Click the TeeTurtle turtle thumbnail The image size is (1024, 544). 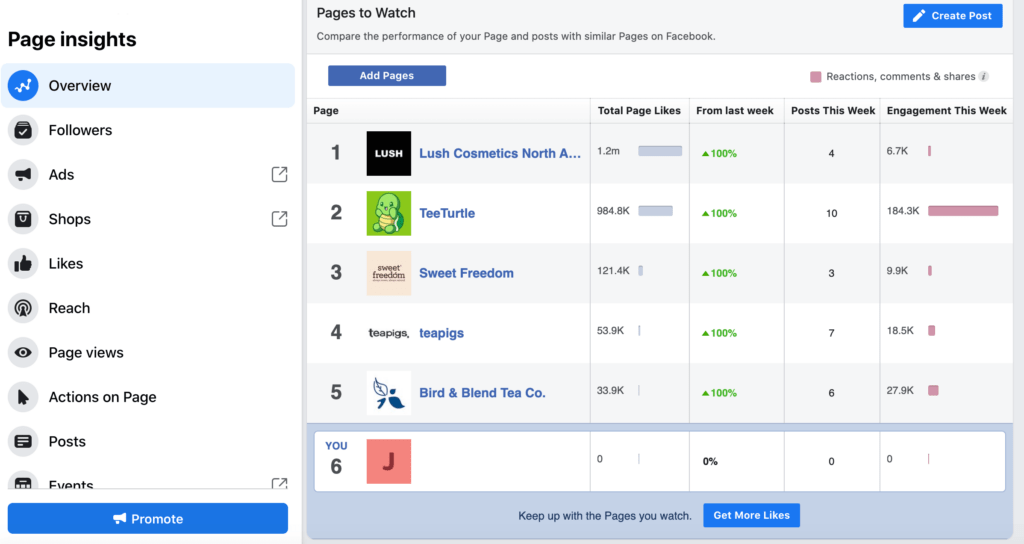(389, 214)
